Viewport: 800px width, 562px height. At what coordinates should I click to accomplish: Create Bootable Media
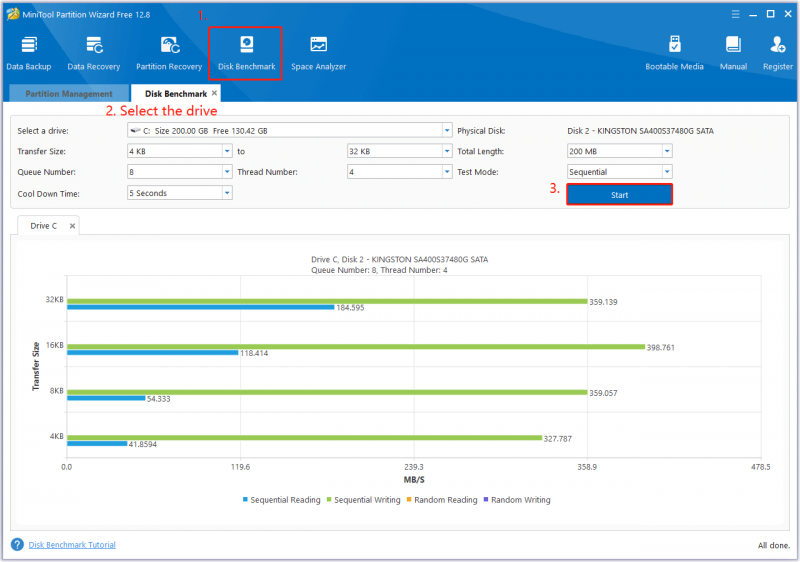point(674,53)
